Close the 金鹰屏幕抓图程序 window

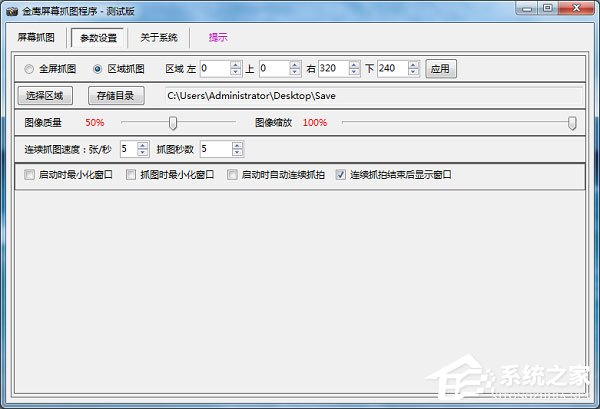point(577,8)
